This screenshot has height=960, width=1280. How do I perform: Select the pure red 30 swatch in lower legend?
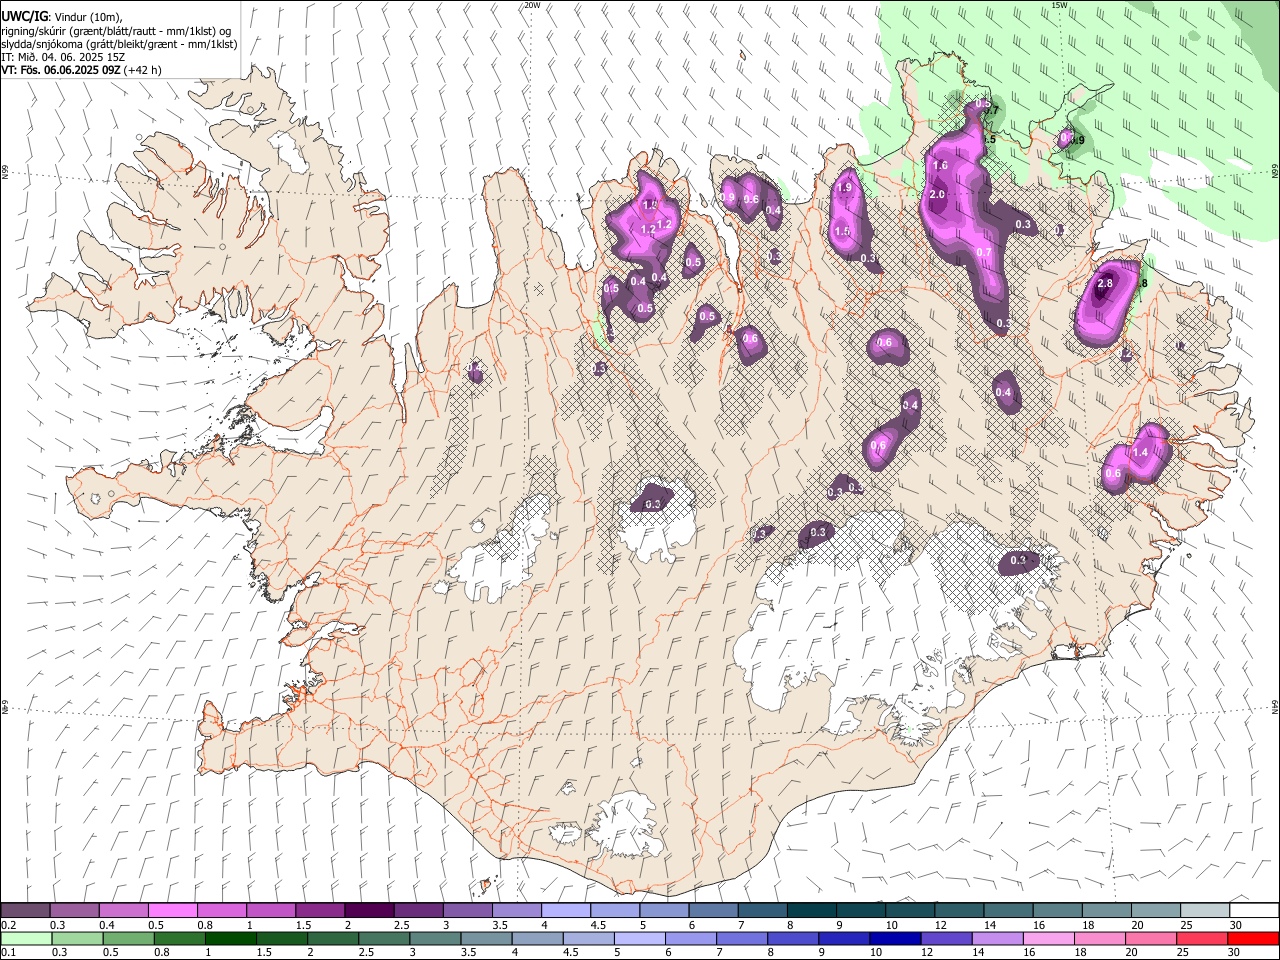[1252, 938]
